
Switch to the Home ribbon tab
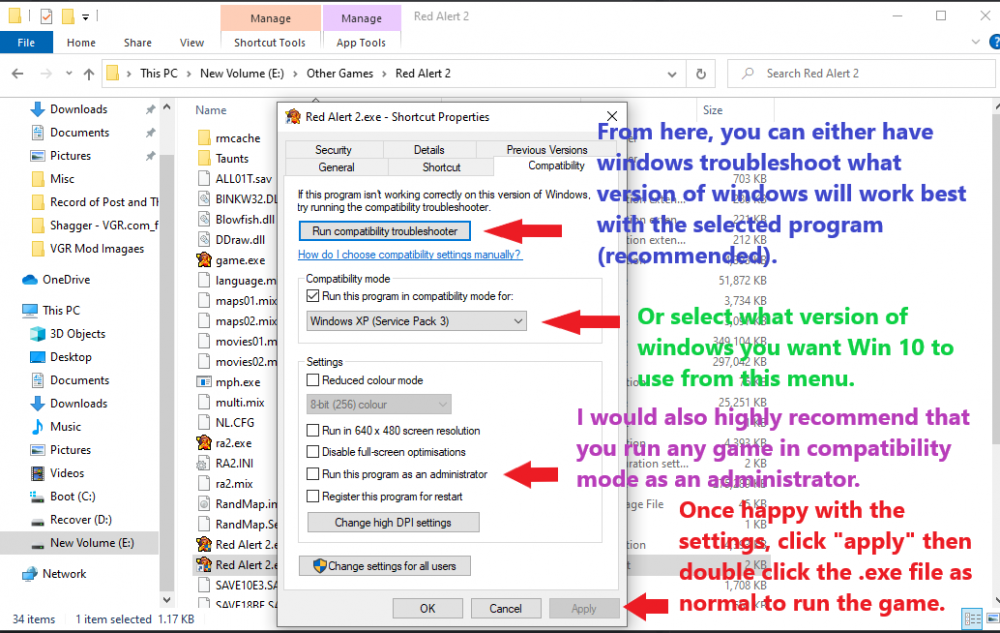tap(81, 43)
